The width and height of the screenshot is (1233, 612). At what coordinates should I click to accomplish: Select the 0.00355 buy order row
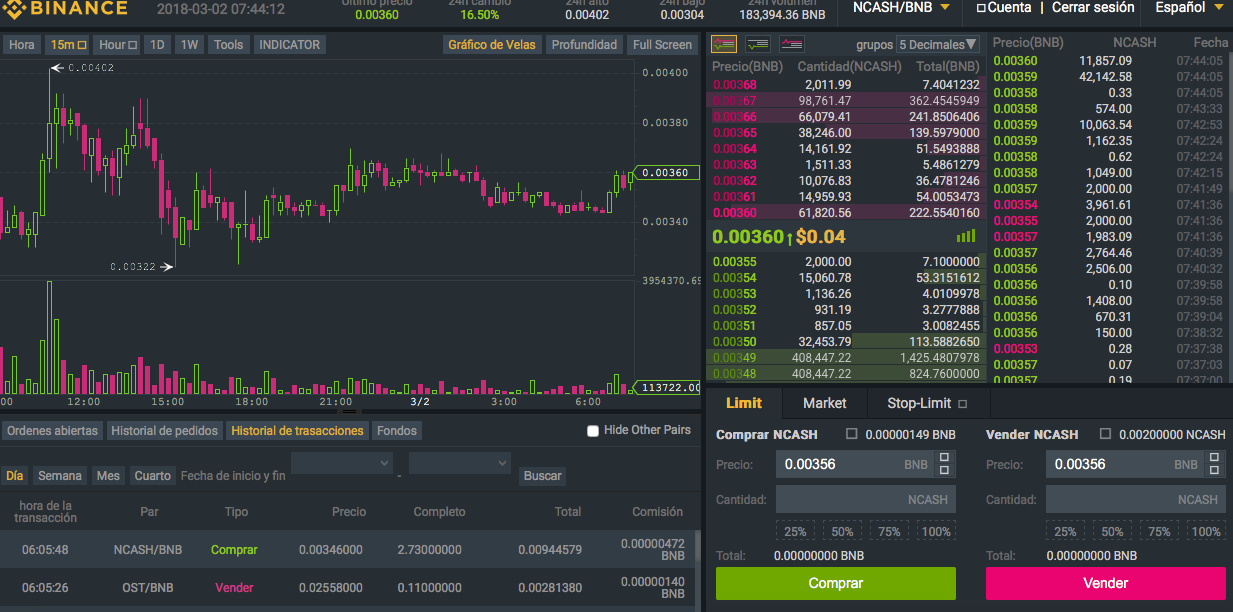click(x=846, y=261)
